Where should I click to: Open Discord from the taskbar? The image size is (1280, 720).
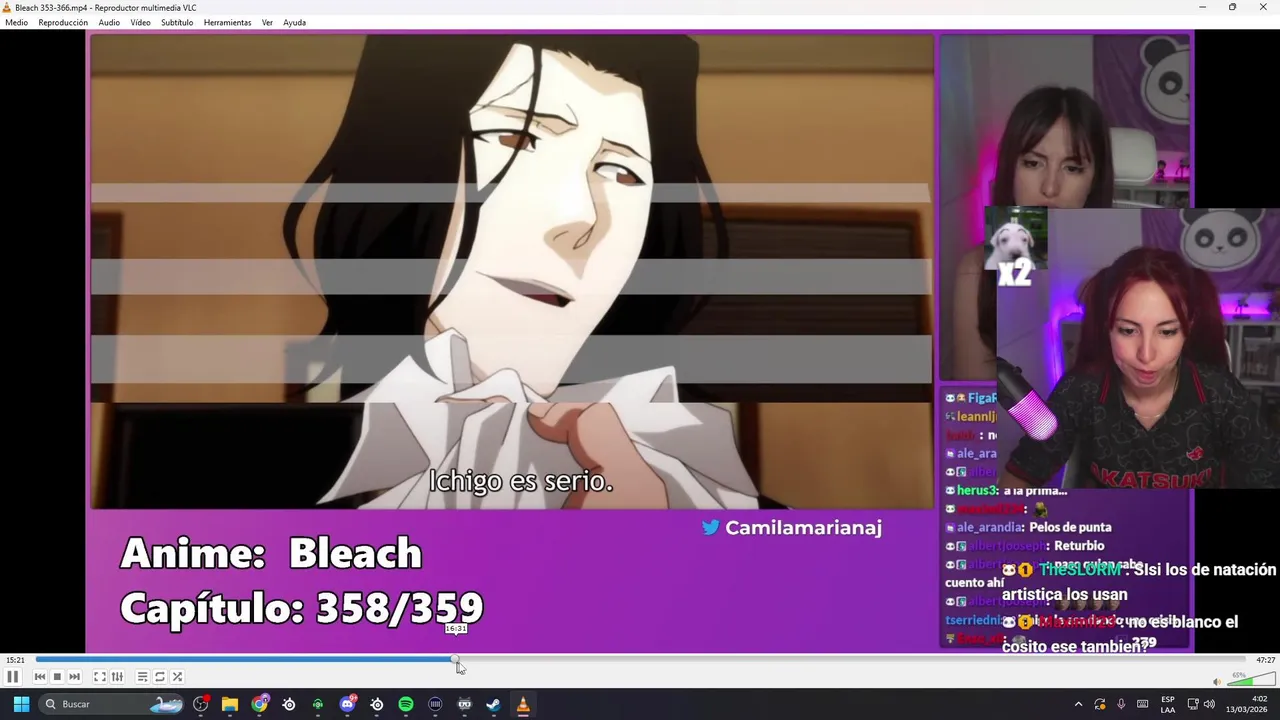[347, 704]
